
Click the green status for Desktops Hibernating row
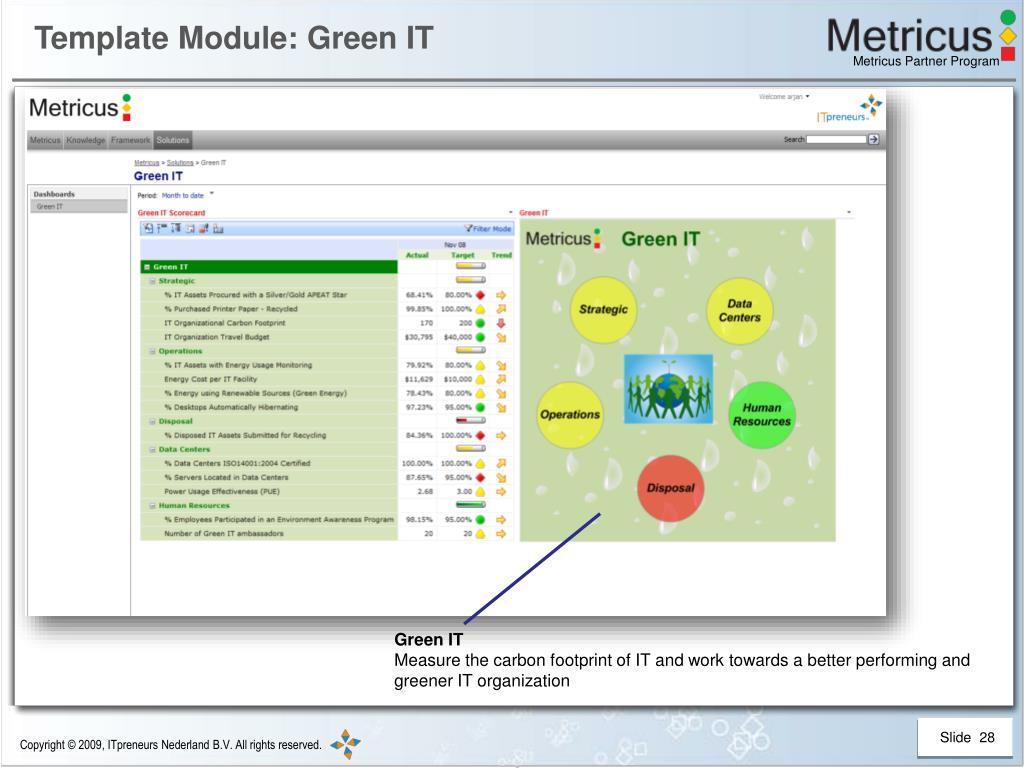coord(480,408)
